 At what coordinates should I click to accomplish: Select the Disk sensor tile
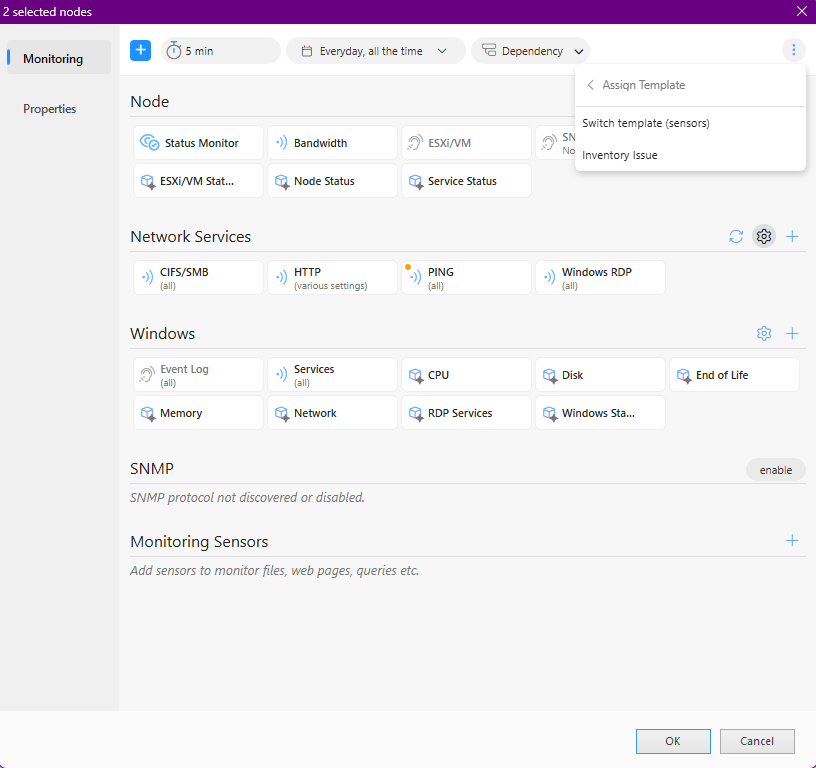coord(600,375)
